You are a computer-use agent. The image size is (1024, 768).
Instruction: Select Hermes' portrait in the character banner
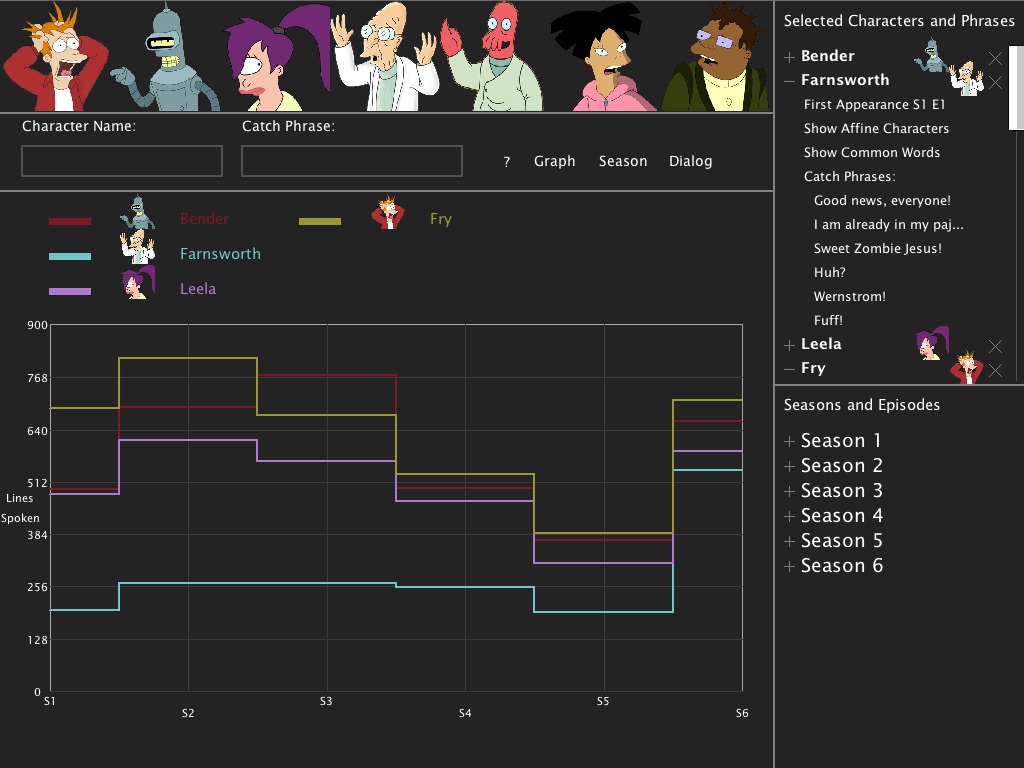(x=716, y=57)
